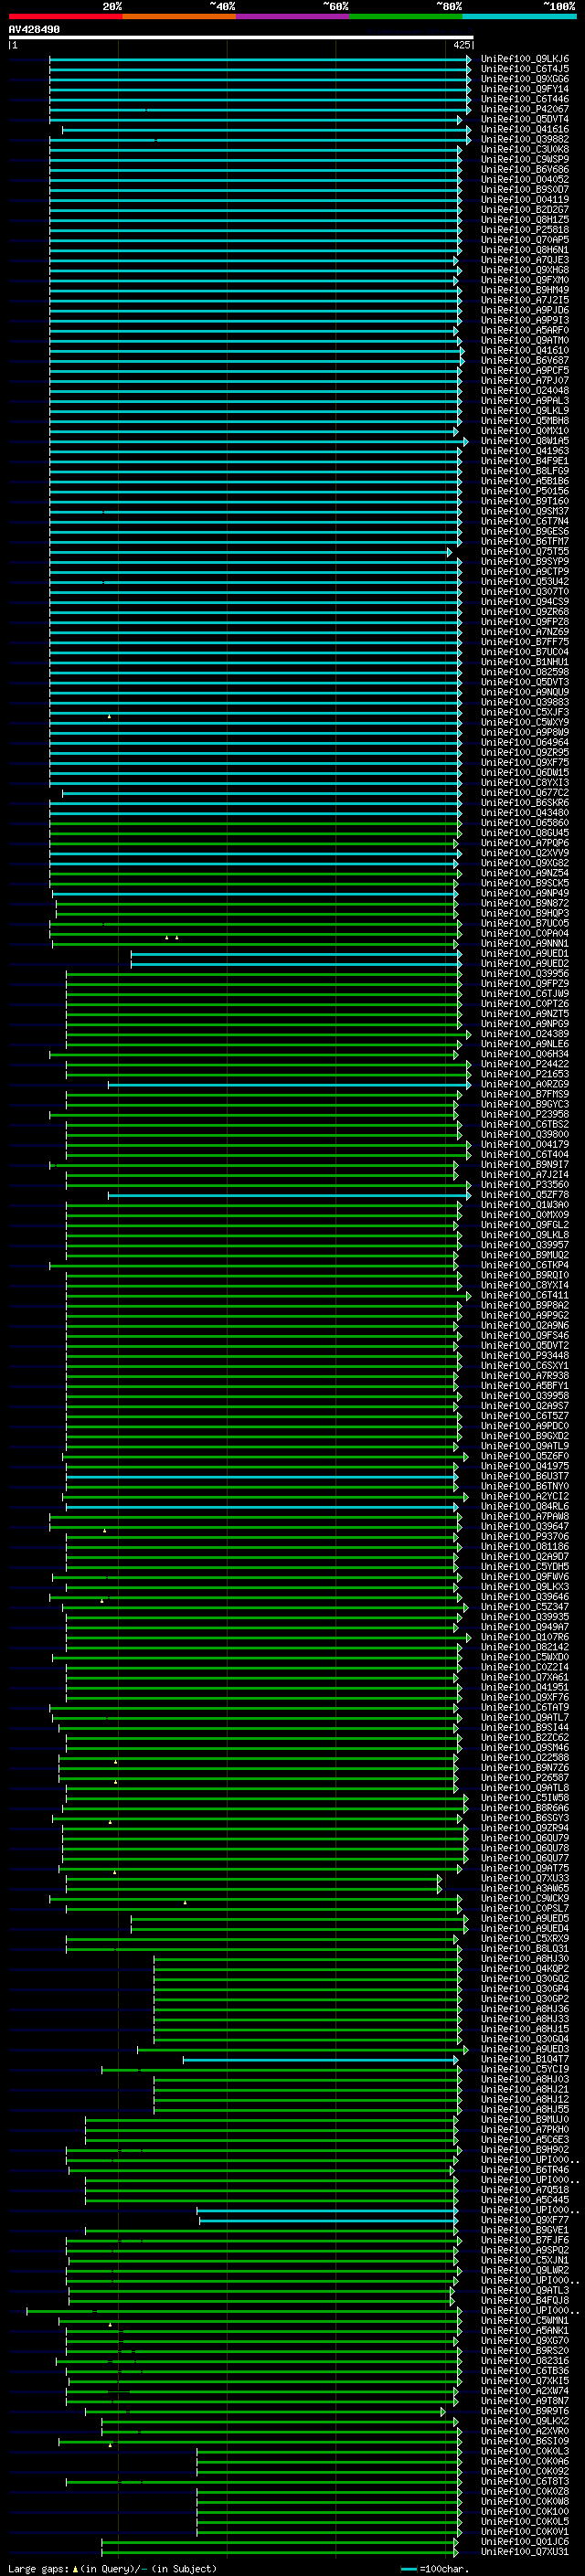The image size is (585, 2576).
Task: Follow the UniRef100_C9WSP9 link
Action: [x=525, y=159]
